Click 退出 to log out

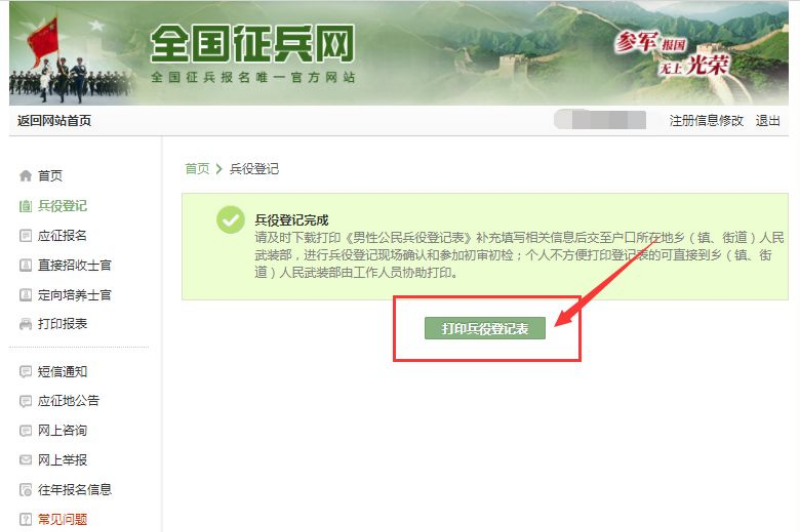(x=767, y=121)
